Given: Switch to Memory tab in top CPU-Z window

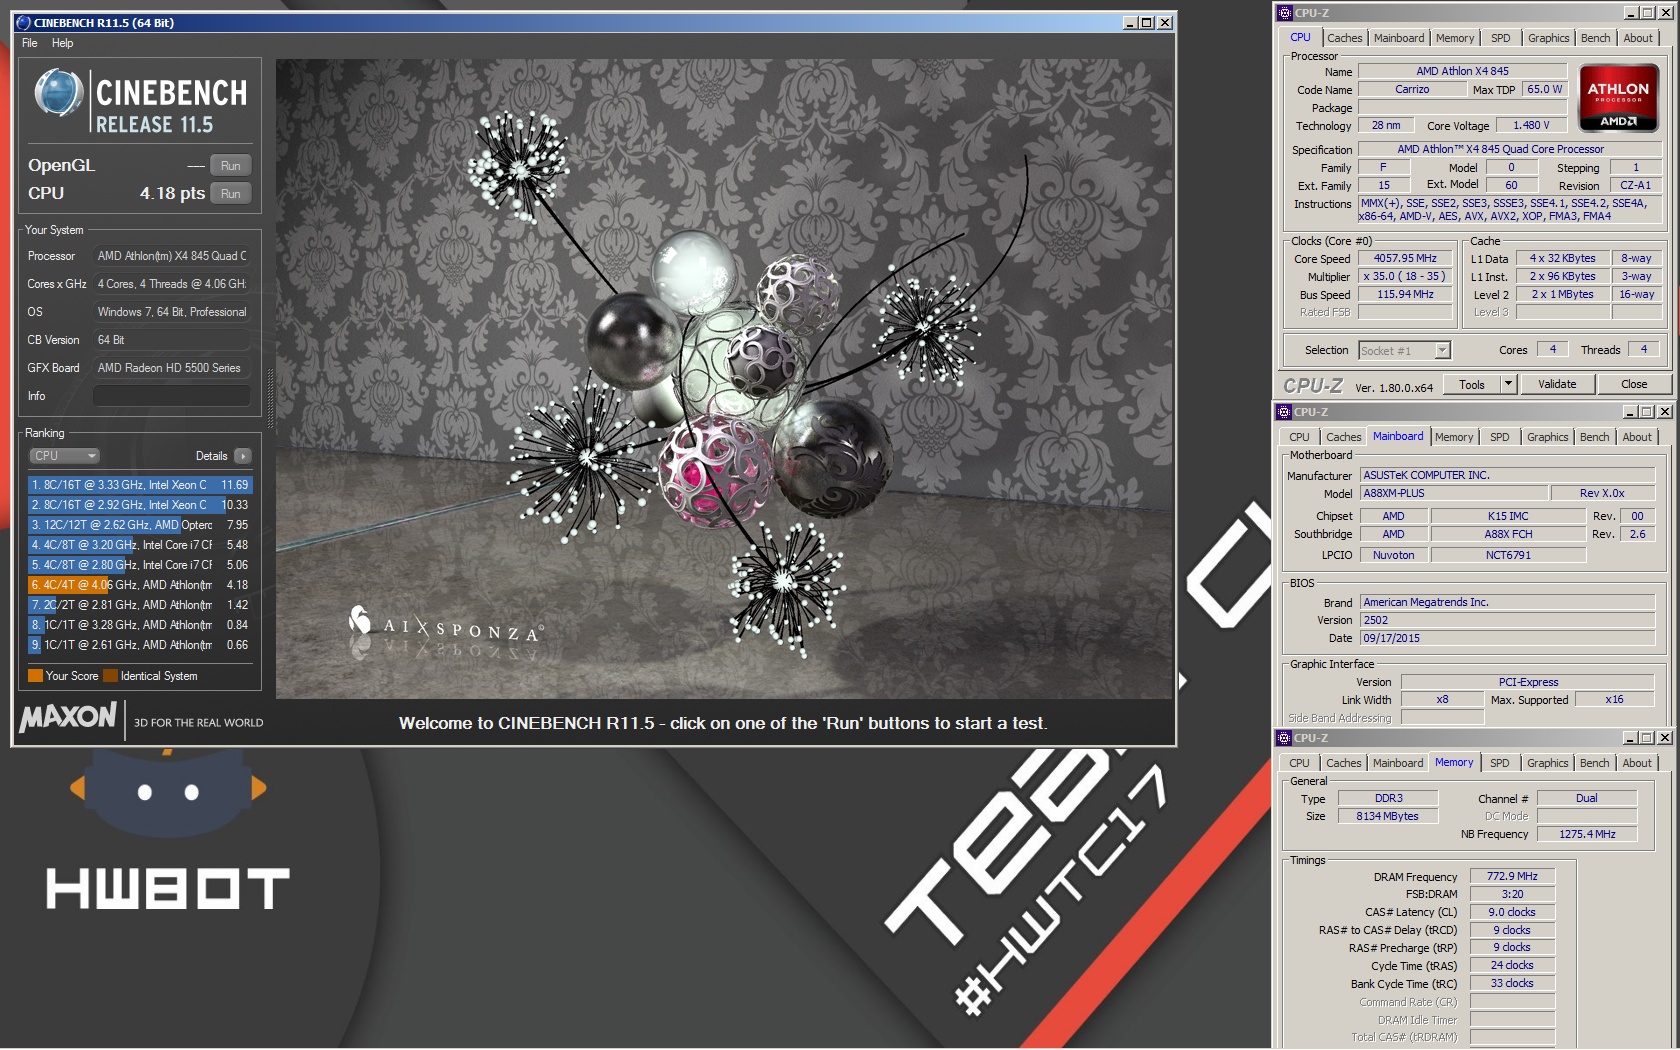Looking at the screenshot, I should pos(1454,38).
